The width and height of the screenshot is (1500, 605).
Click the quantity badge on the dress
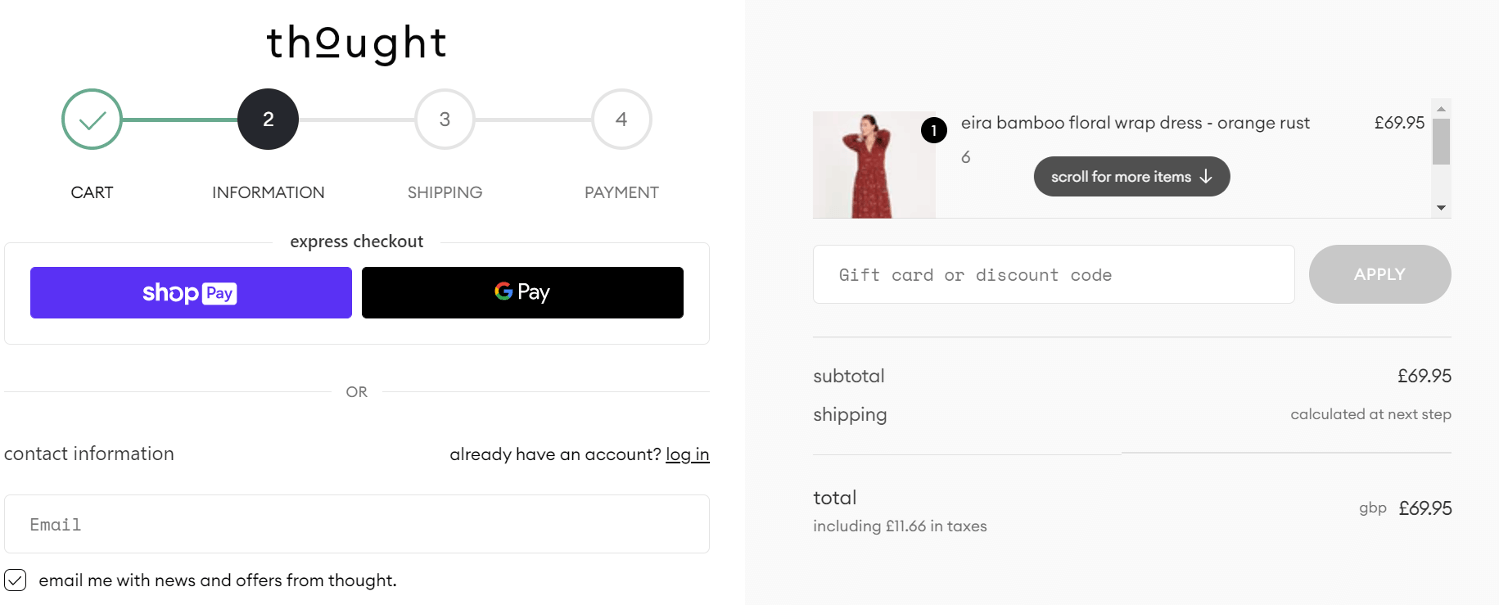click(x=932, y=130)
